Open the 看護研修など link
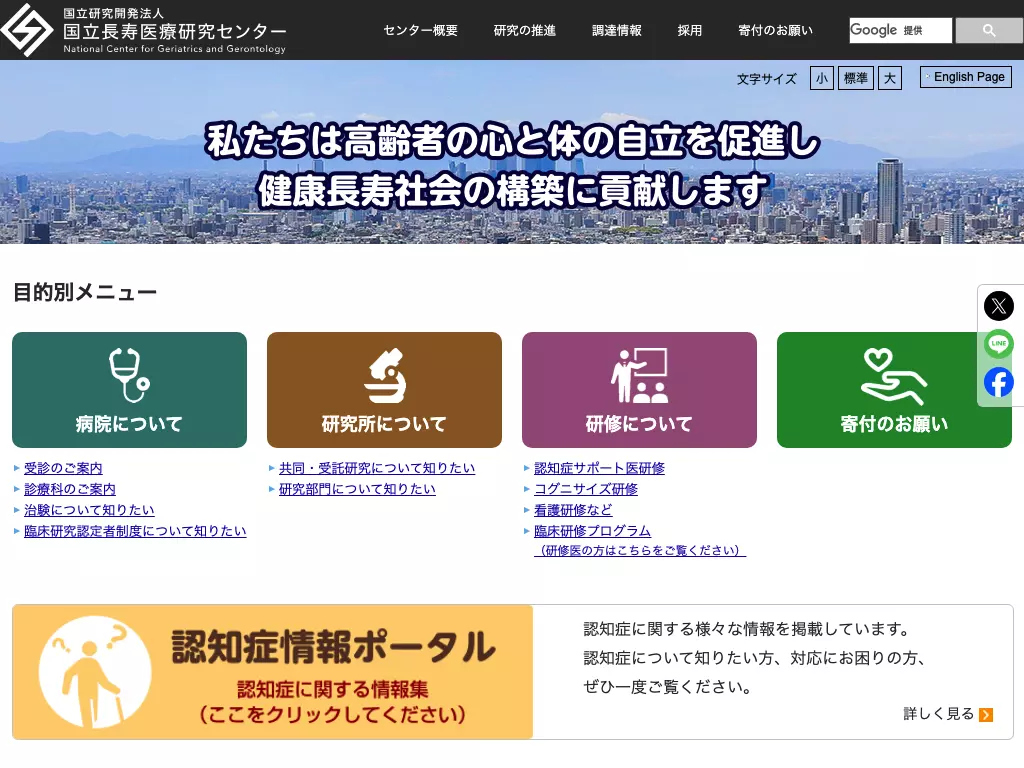1024x768 pixels. click(573, 510)
